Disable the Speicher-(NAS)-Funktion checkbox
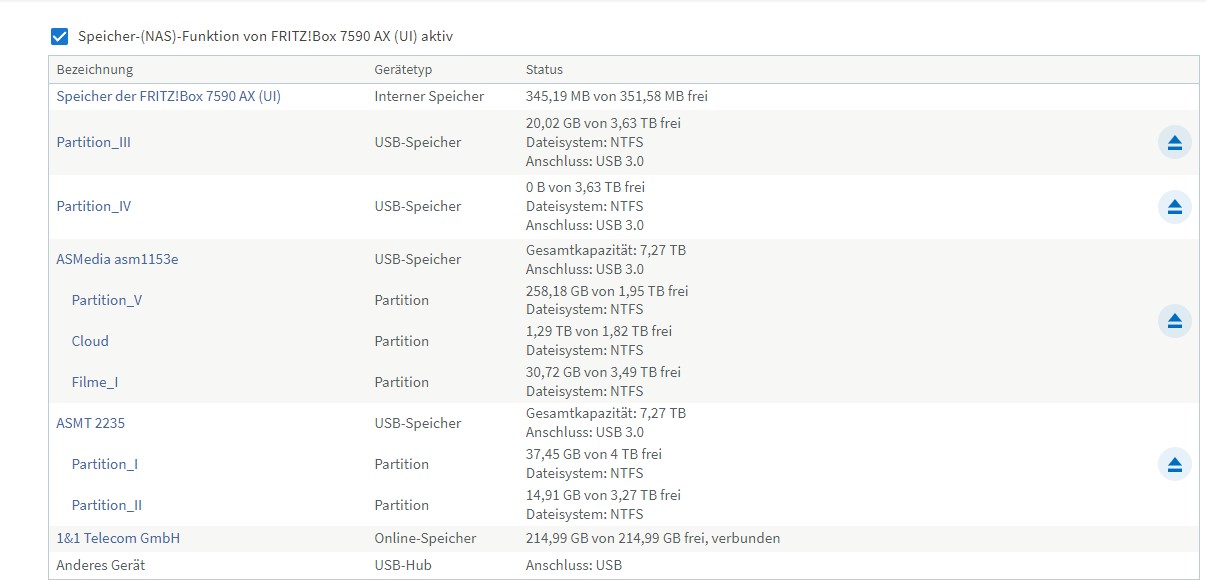This screenshot has width=1206, height=580. tap(59, 37)
